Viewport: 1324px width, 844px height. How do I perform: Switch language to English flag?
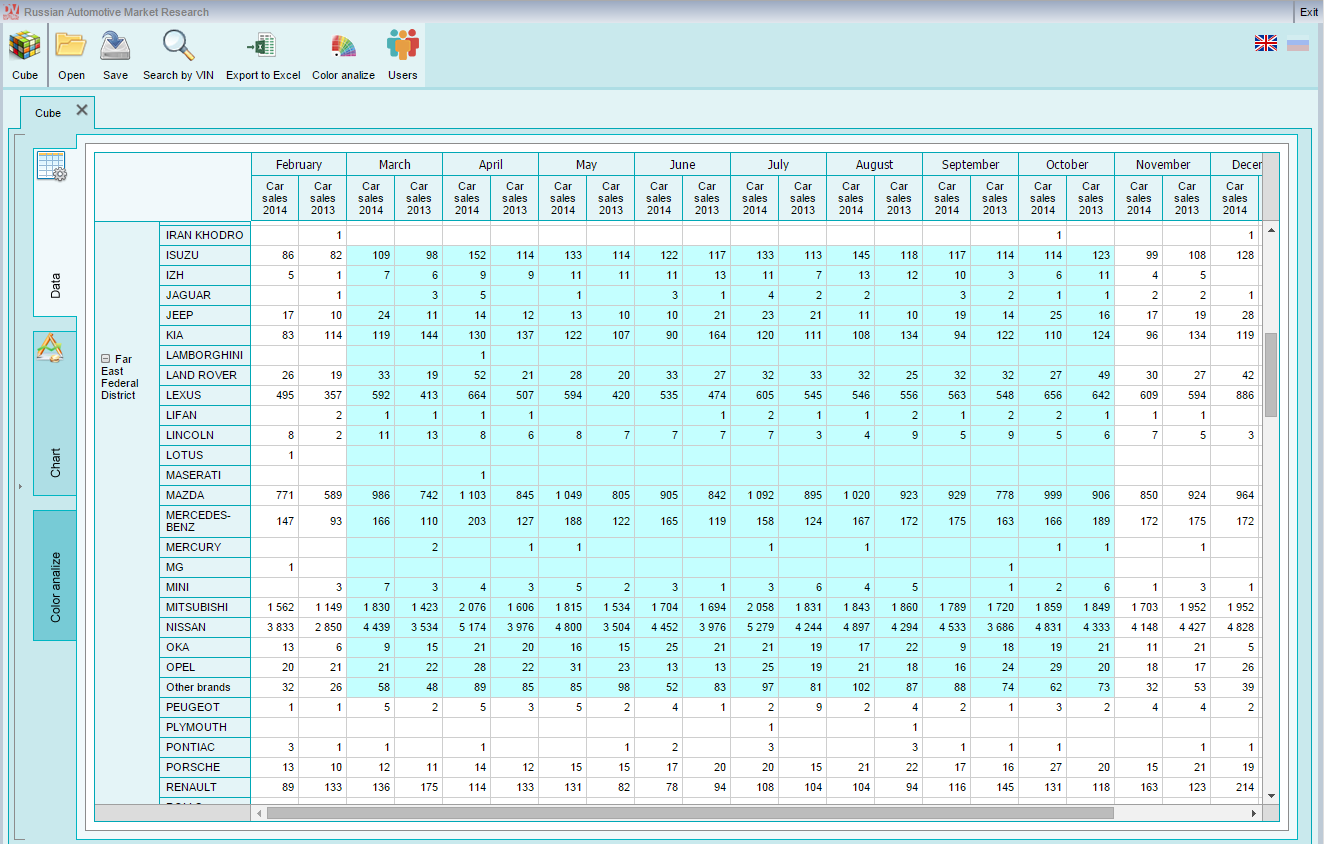point(1266,43)
